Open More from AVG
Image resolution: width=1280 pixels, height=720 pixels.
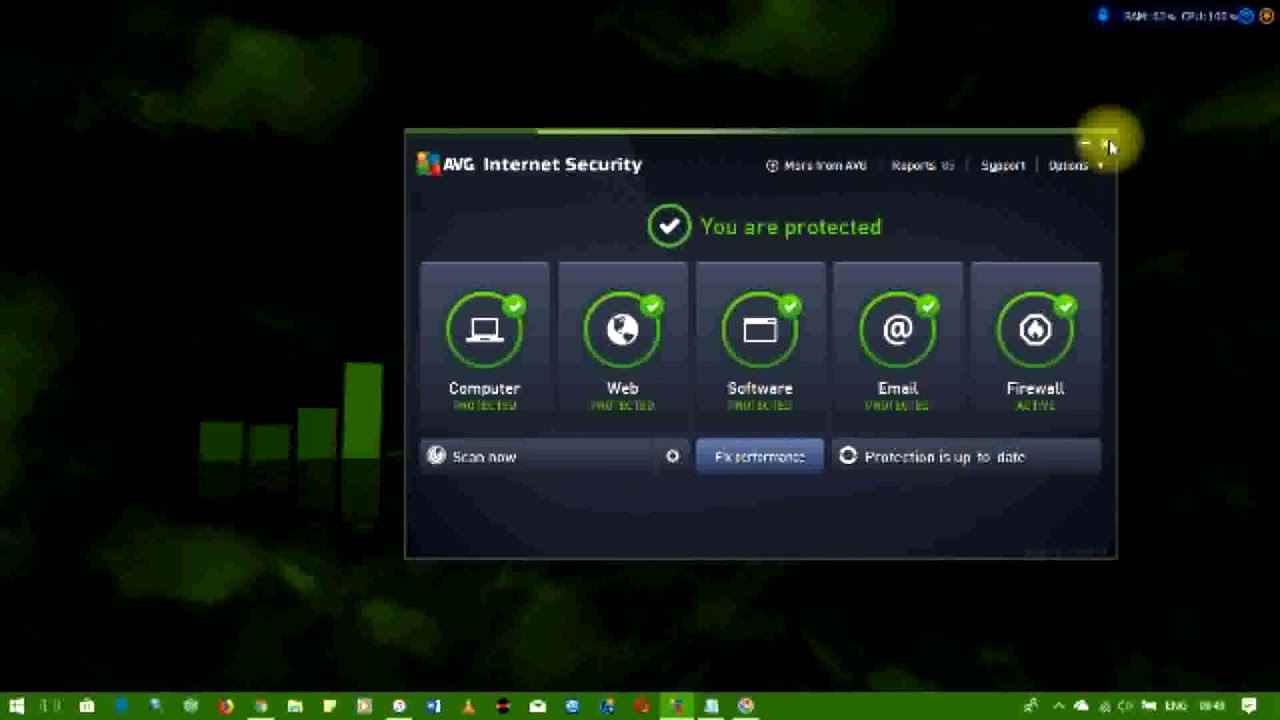(816, 165)
